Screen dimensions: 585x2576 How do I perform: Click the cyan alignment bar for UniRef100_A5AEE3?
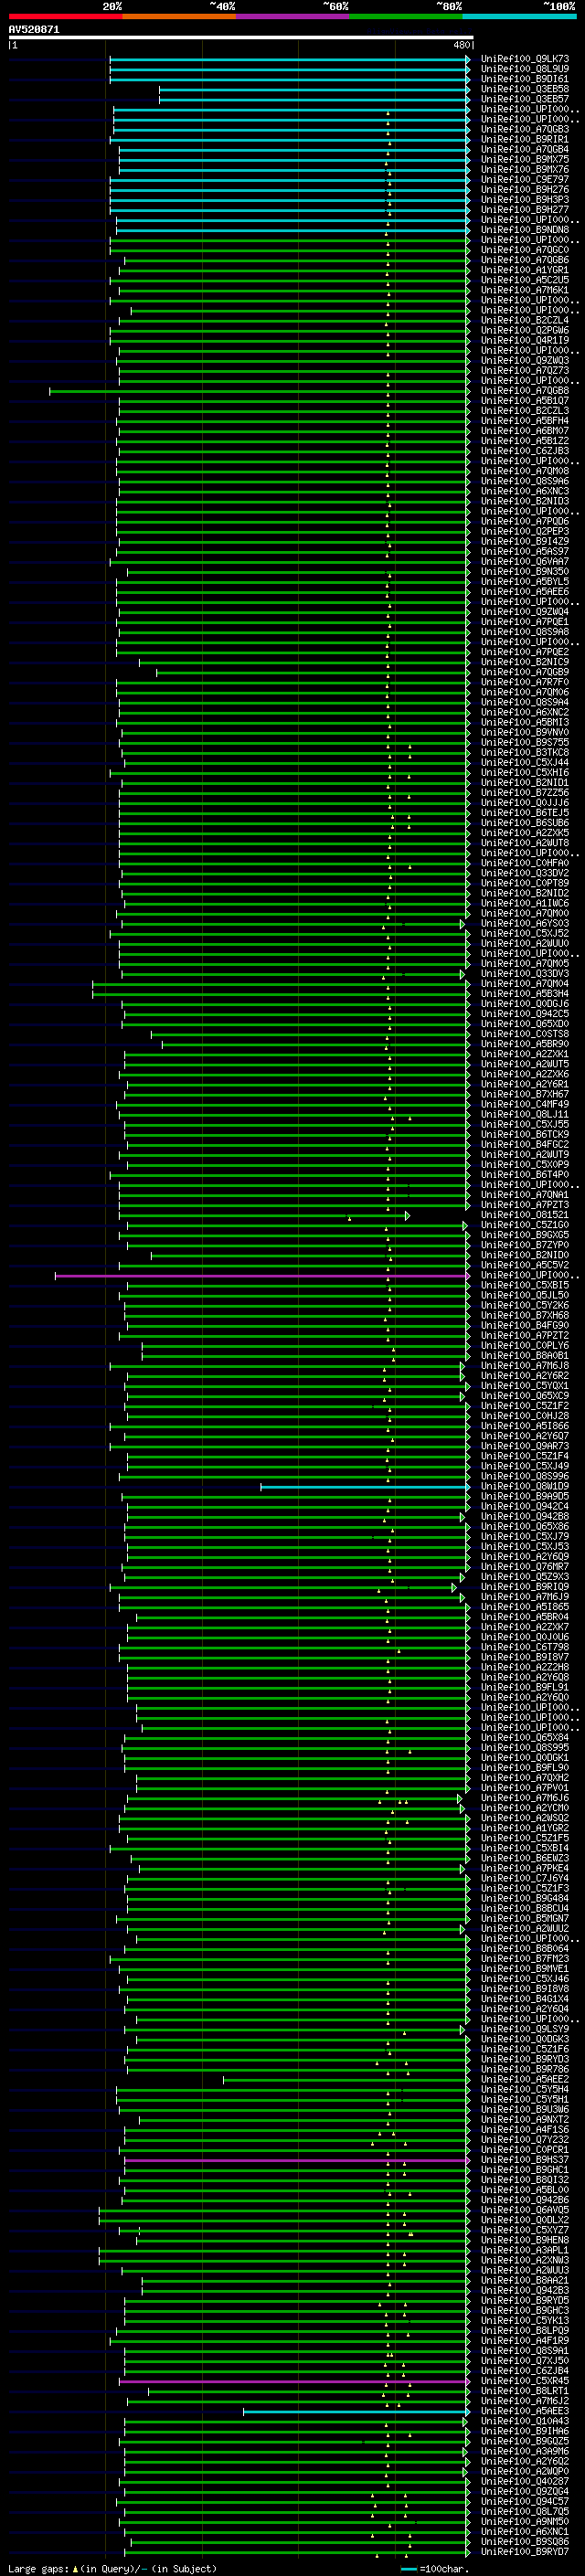[x=356, y=2411]
